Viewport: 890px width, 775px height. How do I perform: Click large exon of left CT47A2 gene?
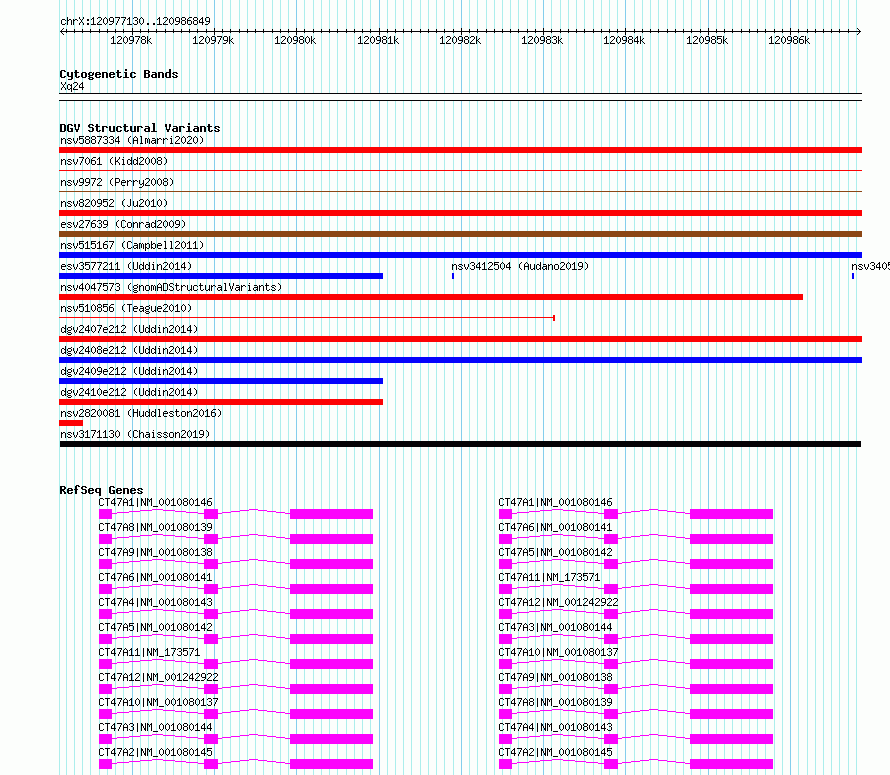click(331, 764)
